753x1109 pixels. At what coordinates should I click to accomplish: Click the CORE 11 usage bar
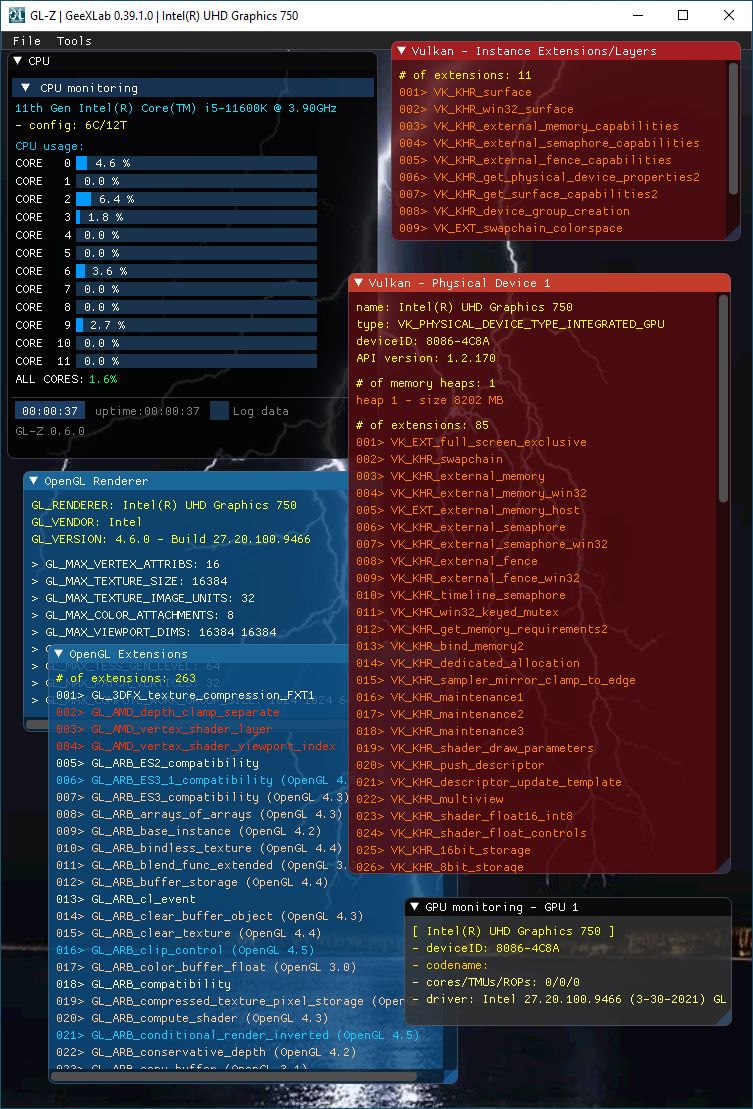click(x=197, y=361)
